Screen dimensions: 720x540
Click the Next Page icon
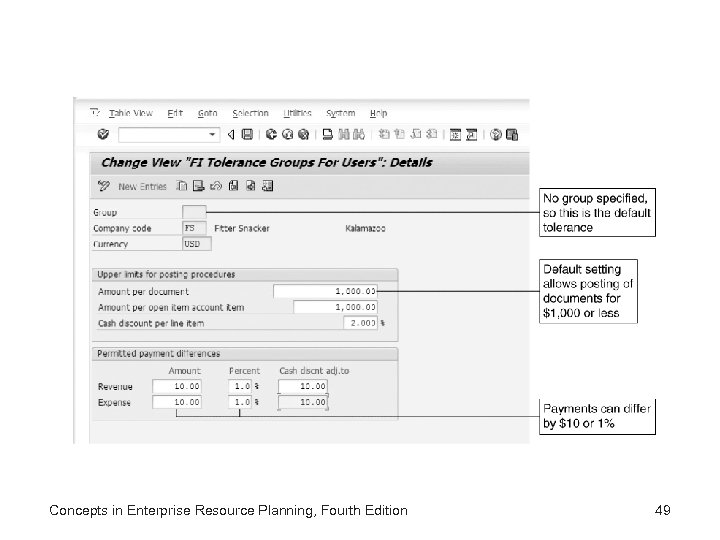click(416, 134)
